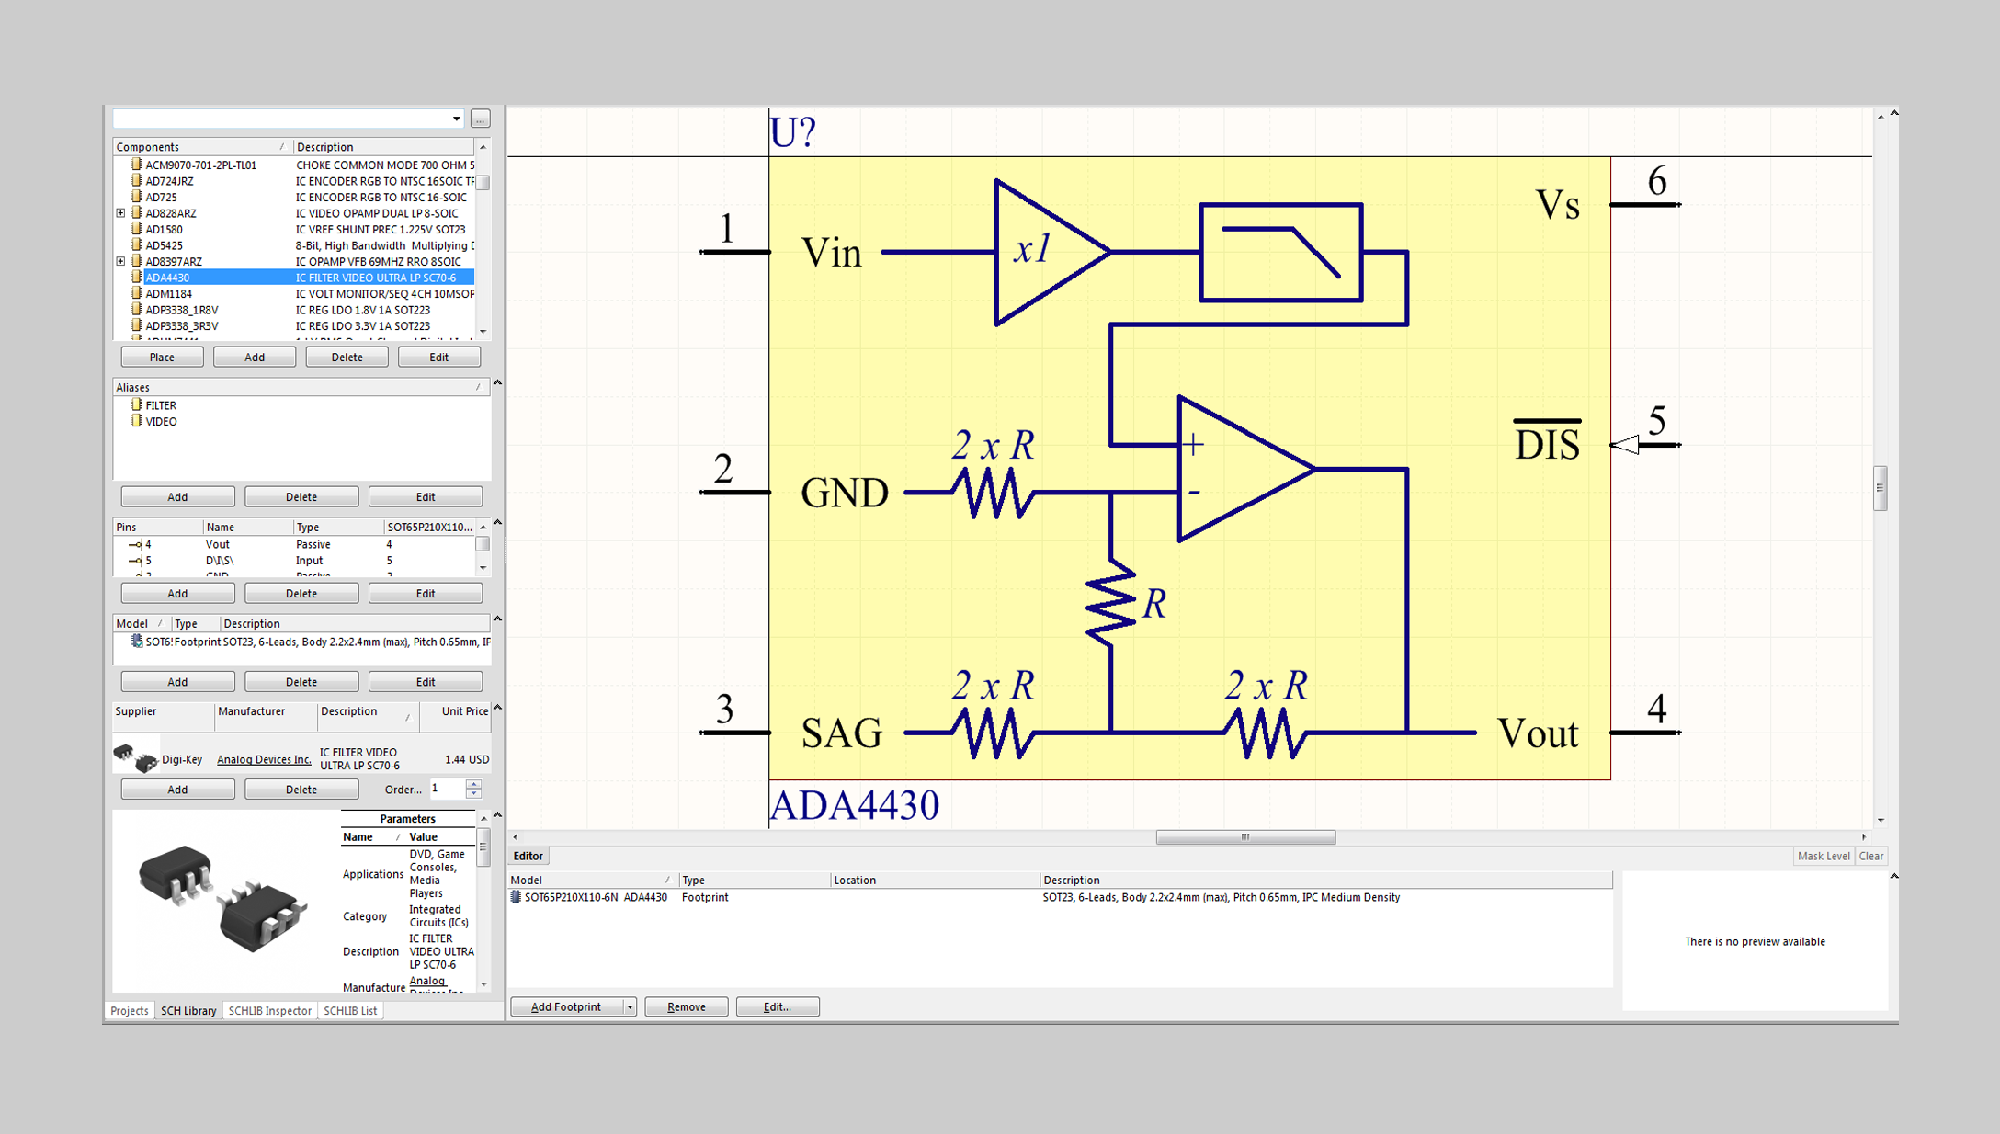Switch to the Projects tab
Screen dimensions: 2000x1134
(x=129, y=1011)
